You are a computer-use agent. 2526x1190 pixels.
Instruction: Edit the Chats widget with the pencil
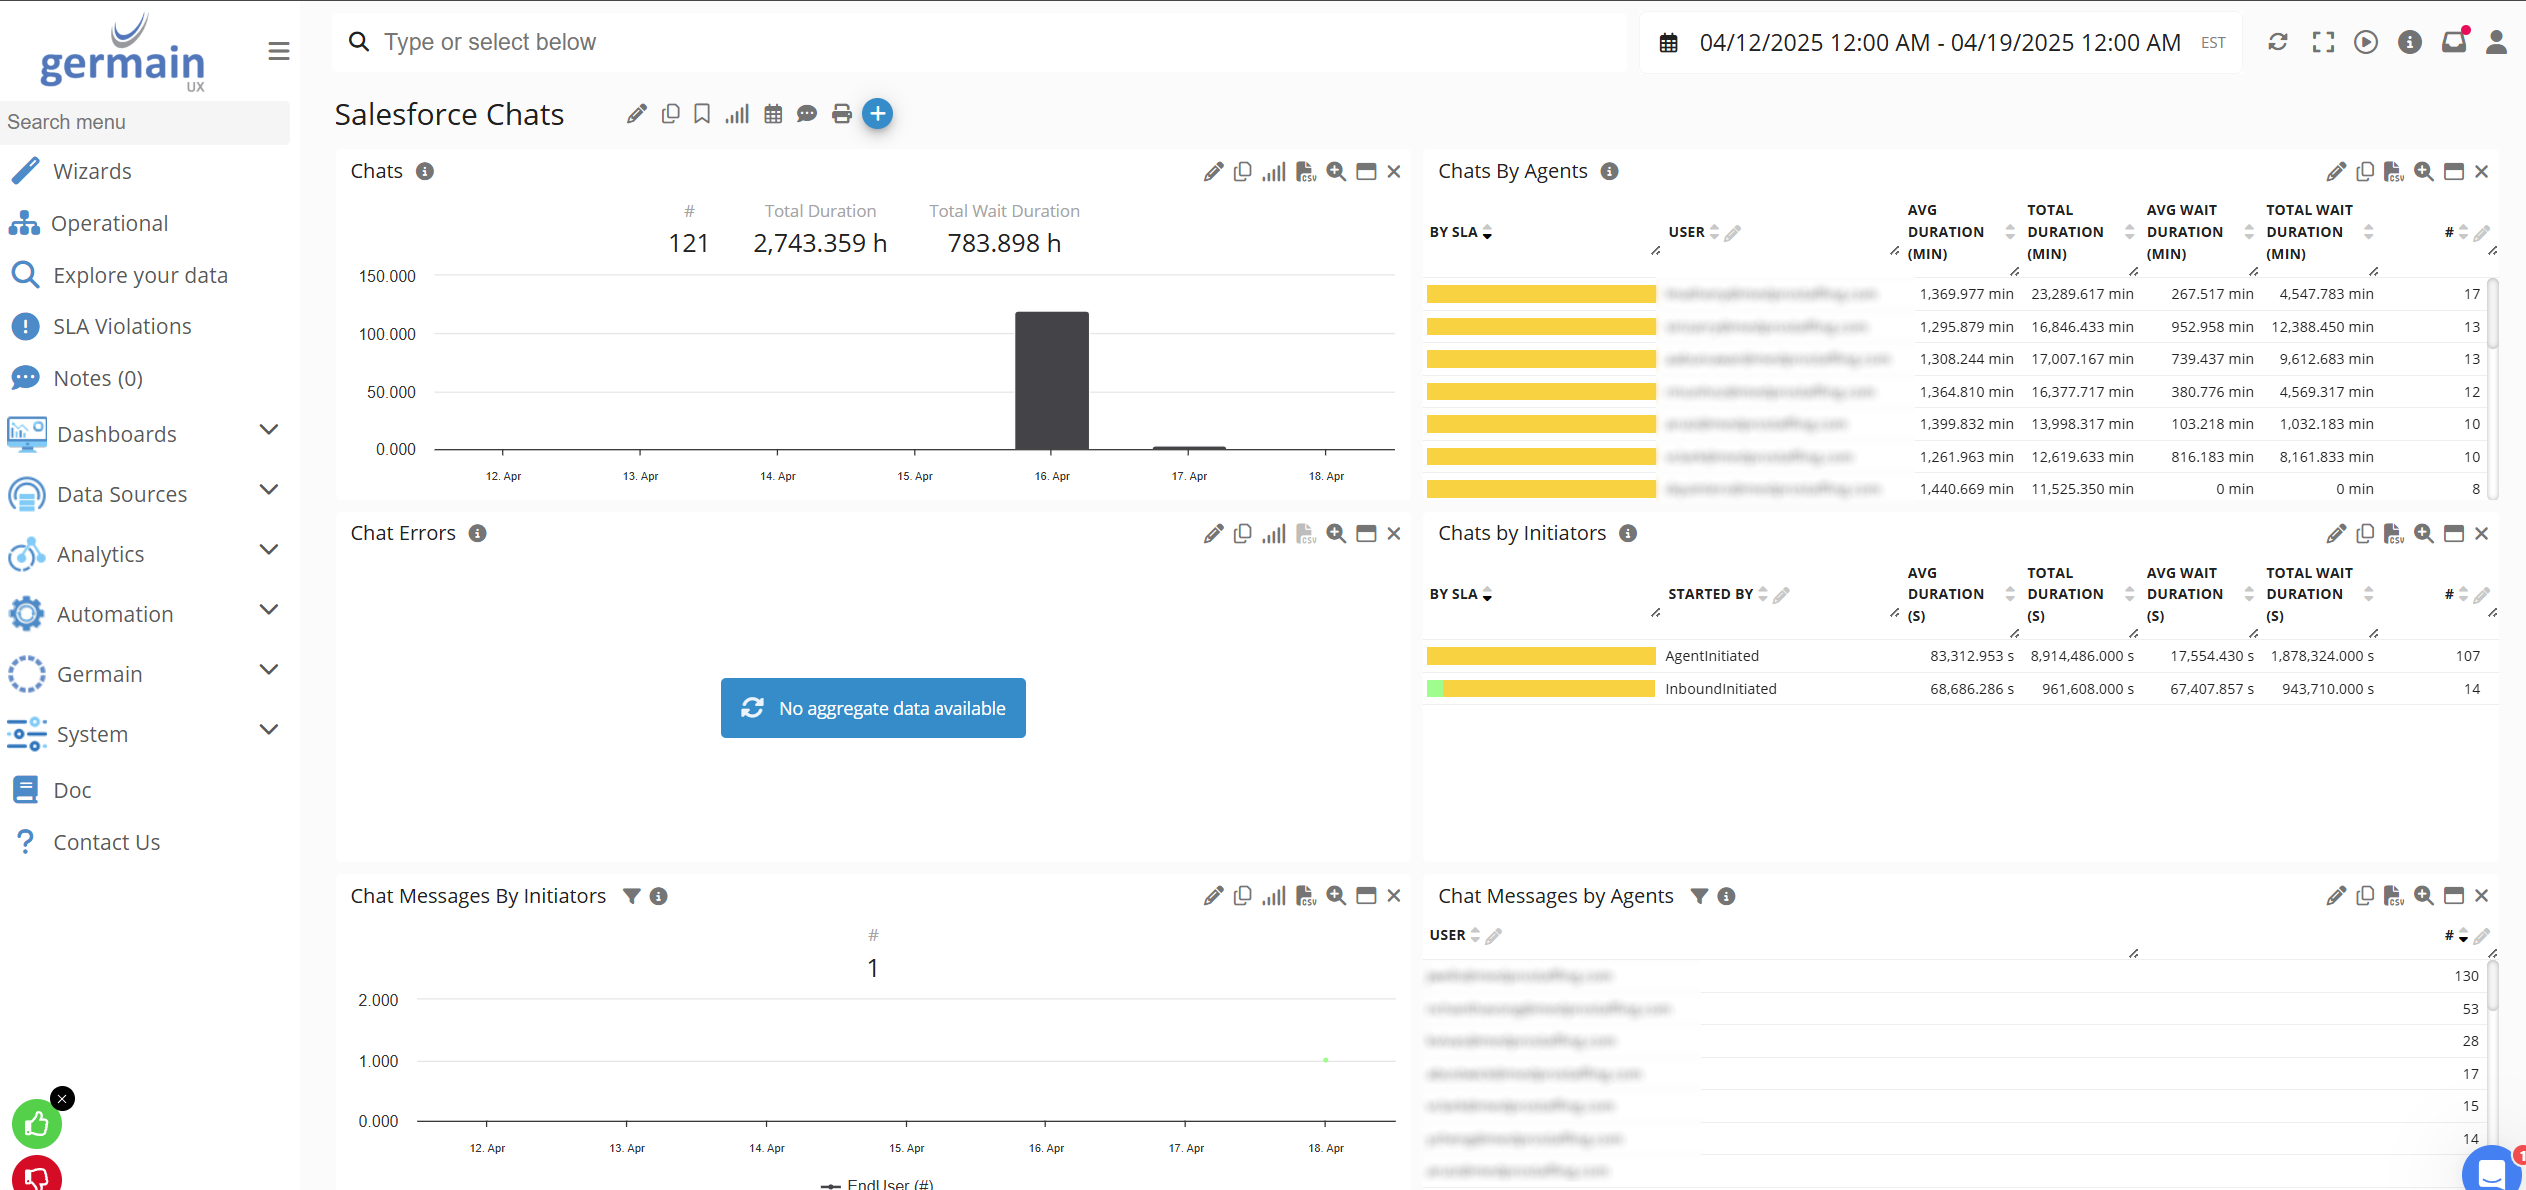[1212, 171]
